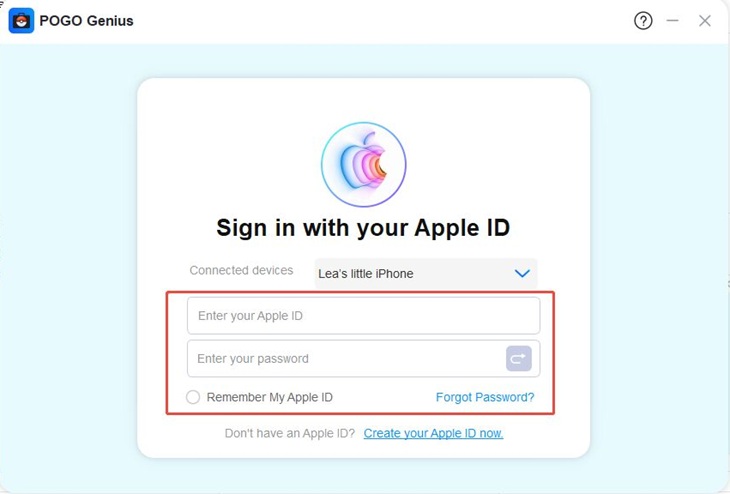Follow the "Create your Apple ID now" link
This screenshot has height=494, width=730.
tap(433, 433)
